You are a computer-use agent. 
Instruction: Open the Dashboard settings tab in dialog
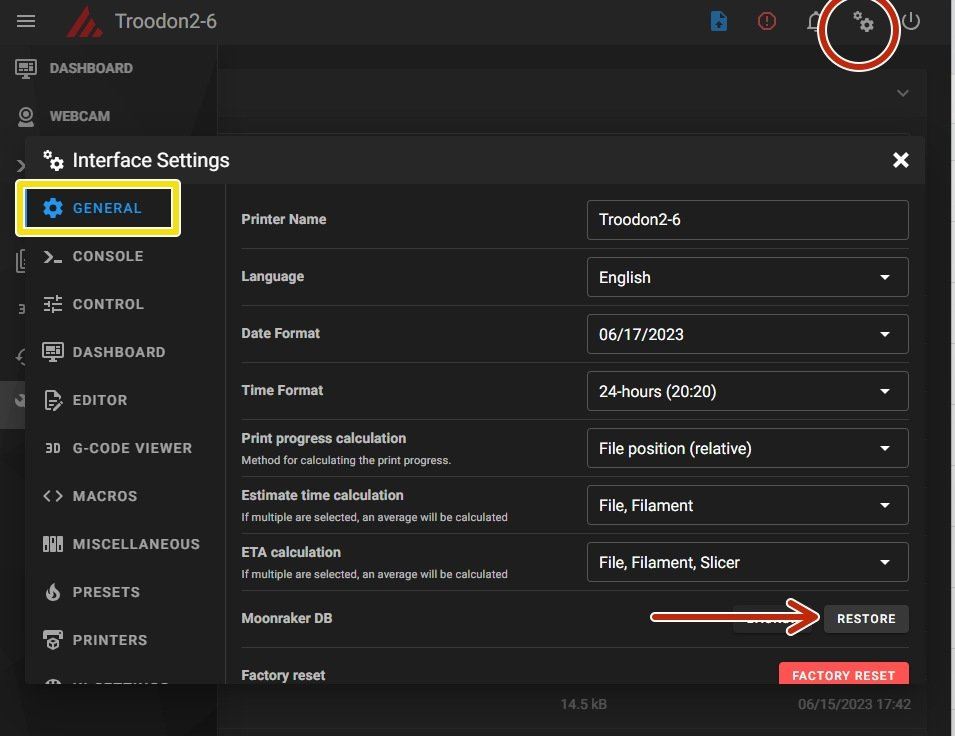click(x=125, y=352)
